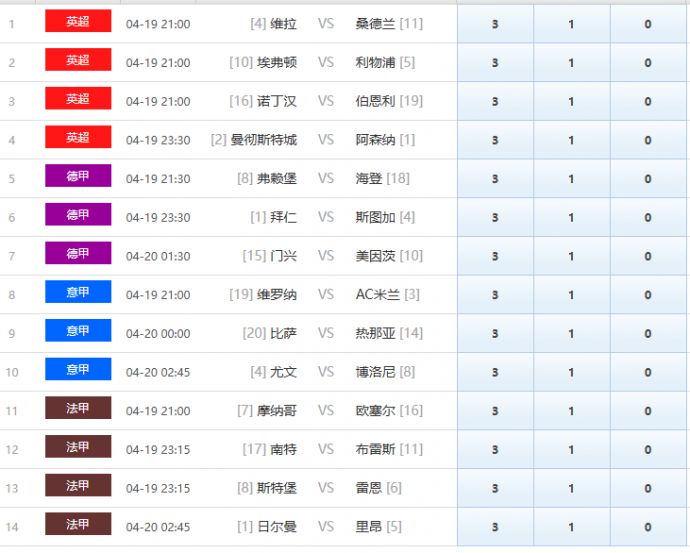Choose 3 for 日尔曼 vs 里昂 match
The width and height of the screenshot is (690, 553).
pos(495,527)
